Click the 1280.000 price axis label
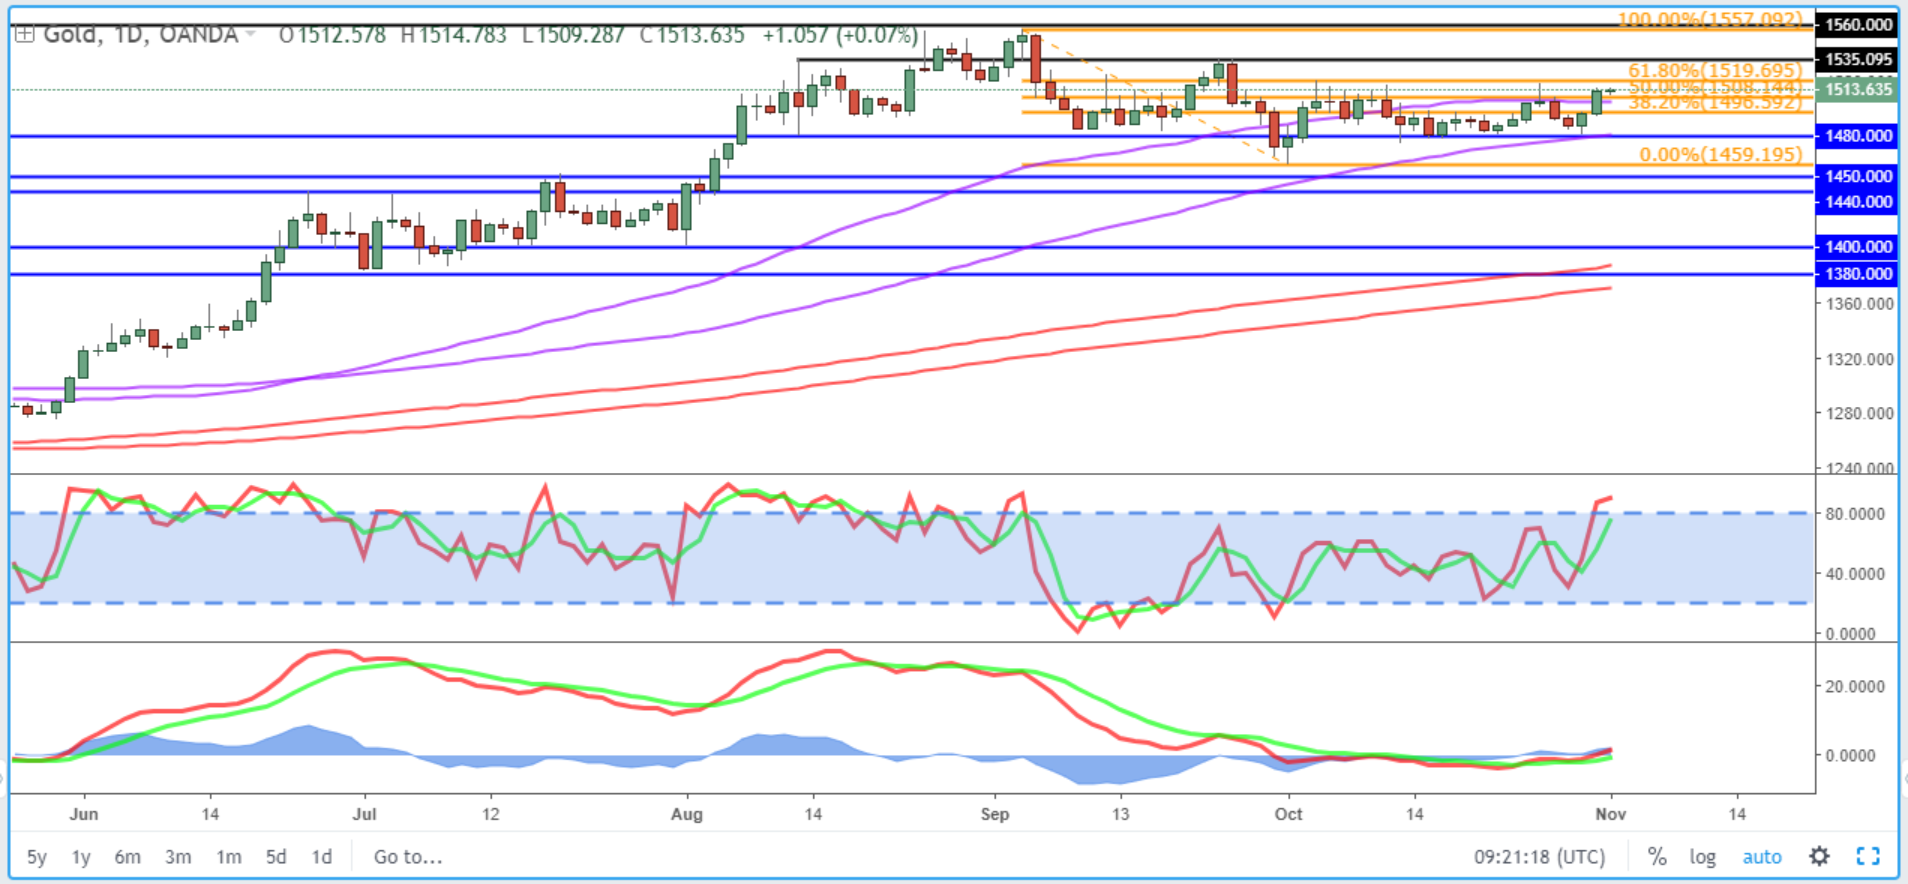Image resolution: width=1908 pixels, height=884 pixels. pos(1858,413)
